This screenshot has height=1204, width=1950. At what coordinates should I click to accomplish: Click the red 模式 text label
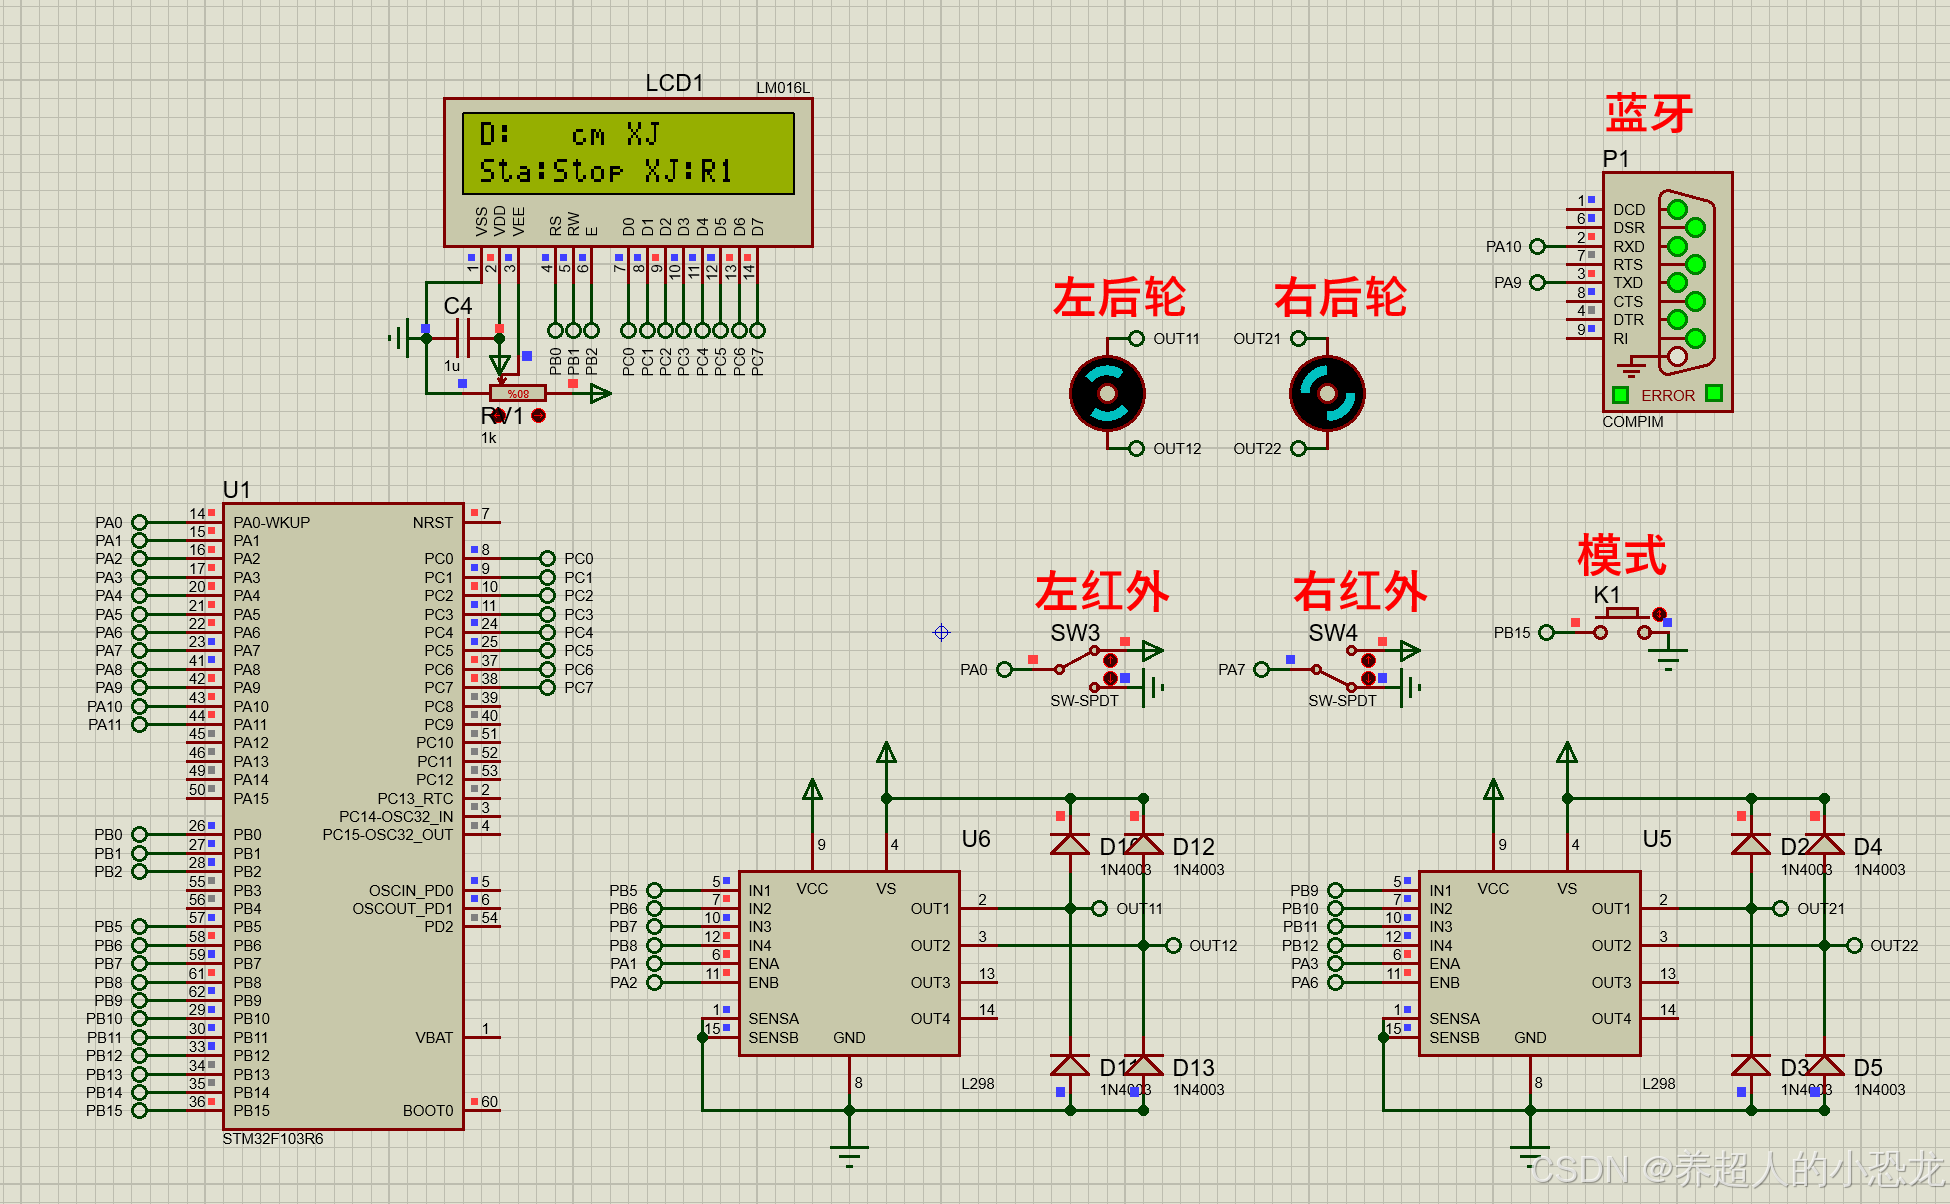point(1621,555)
